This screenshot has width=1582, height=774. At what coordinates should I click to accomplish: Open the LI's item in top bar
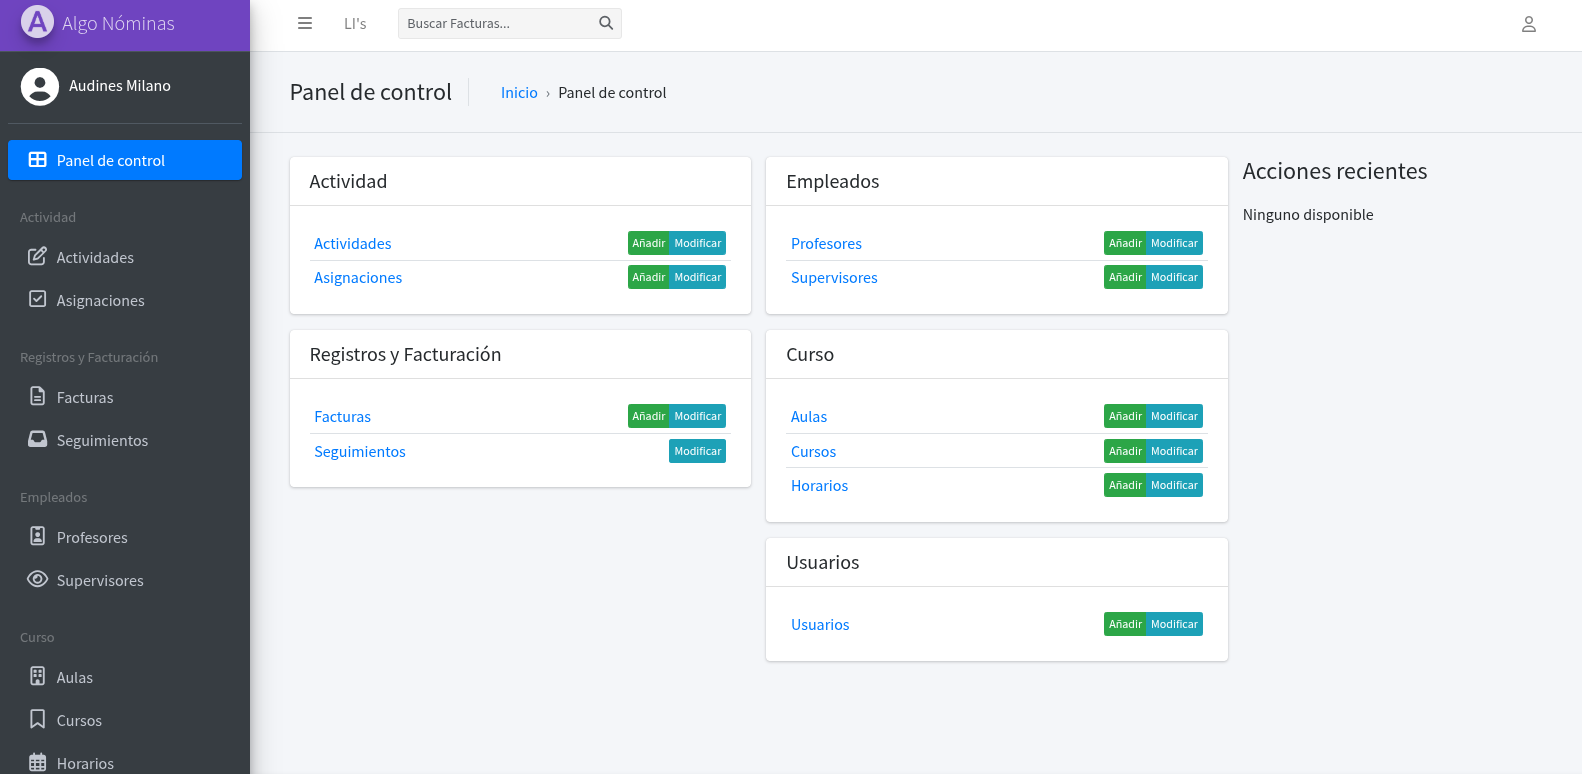coord(355,24)
